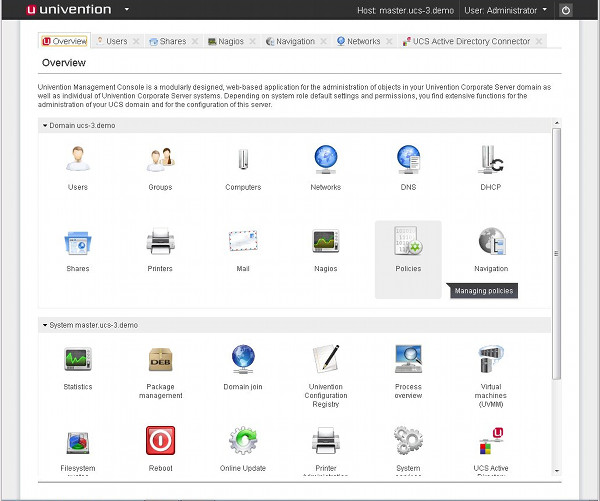Open the dropdown arrow beside the univention logo
The width and height of the screenshot is (600, 501).
point(127,9)
